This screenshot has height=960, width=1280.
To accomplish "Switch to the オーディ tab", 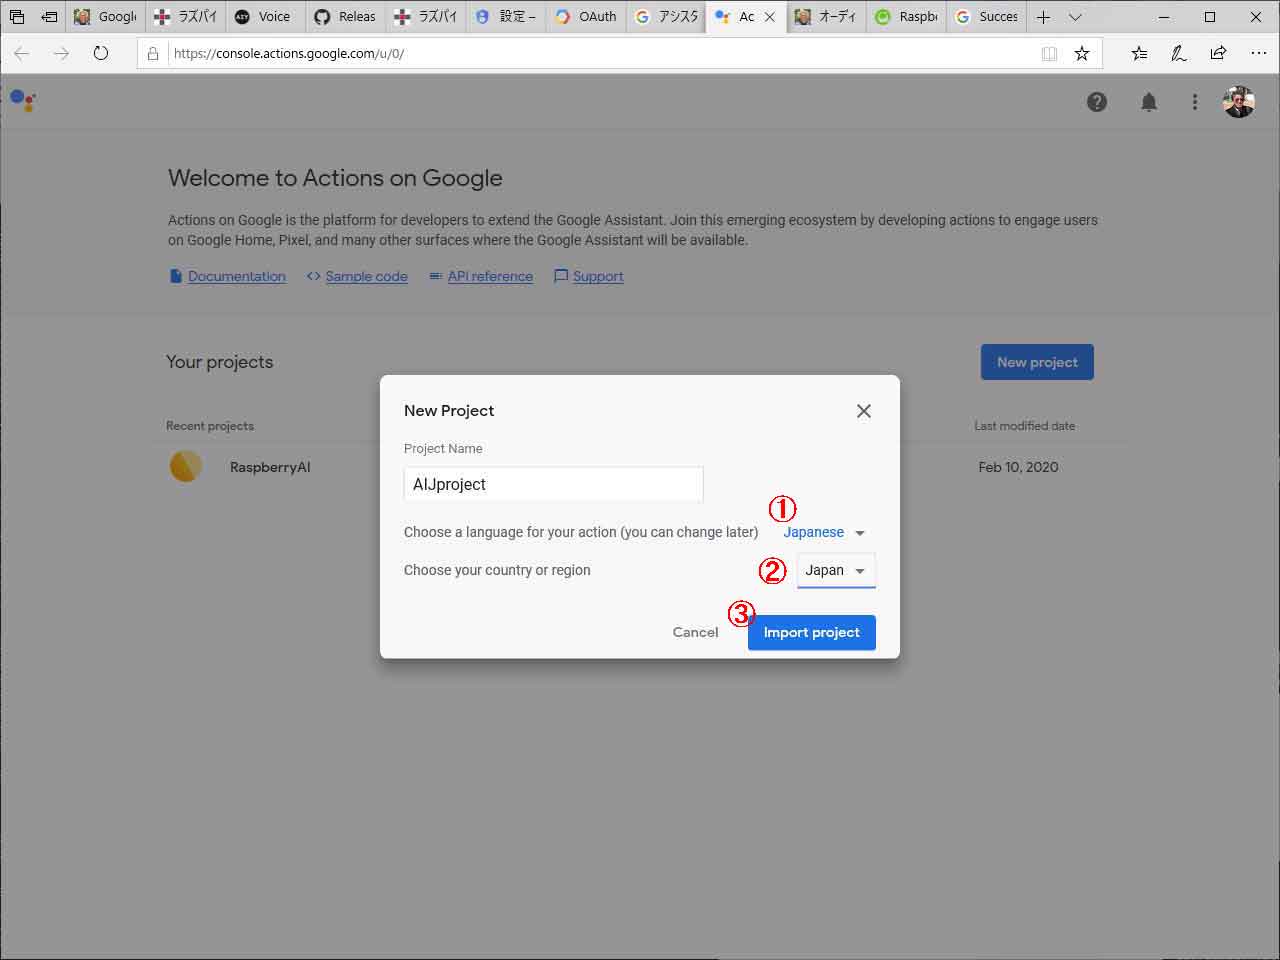I will pyautogui.click(x=826, y=17).
